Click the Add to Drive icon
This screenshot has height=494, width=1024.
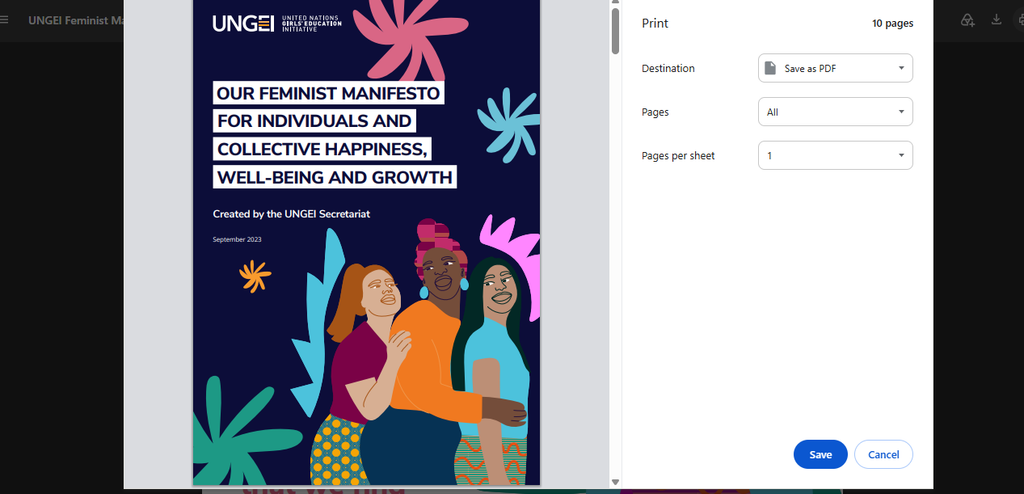coord(967,20)
